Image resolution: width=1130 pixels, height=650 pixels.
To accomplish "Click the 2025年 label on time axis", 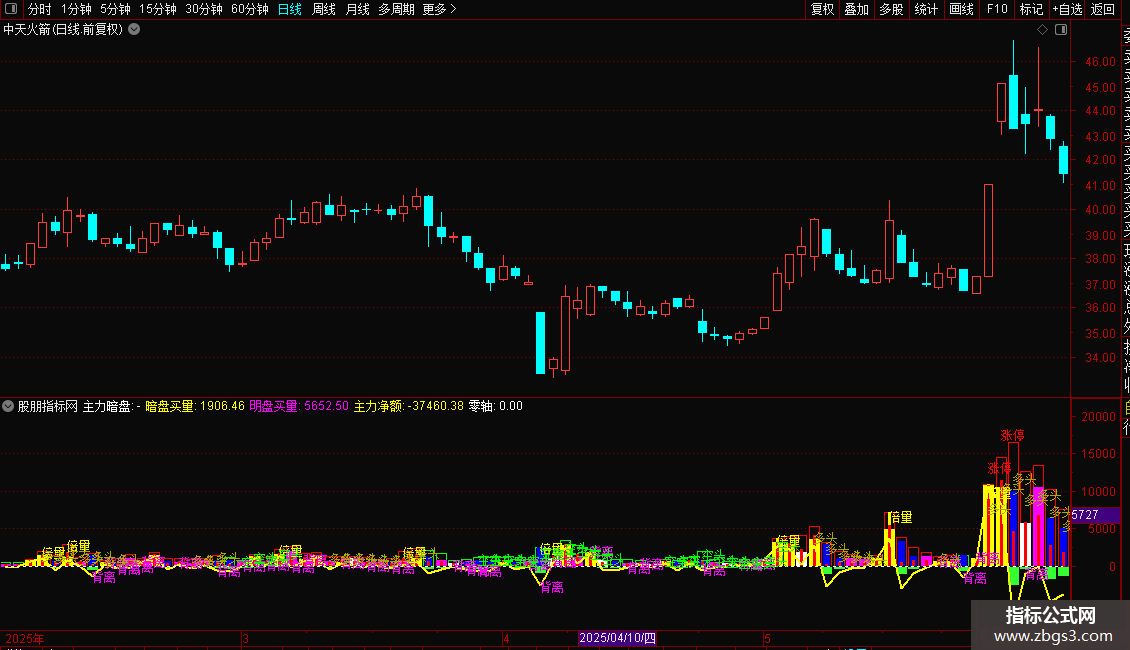I will pyautogui.click(x=25, y=638).
